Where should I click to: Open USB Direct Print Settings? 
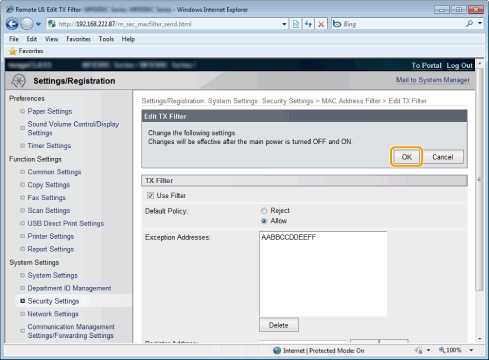(66, 223)
